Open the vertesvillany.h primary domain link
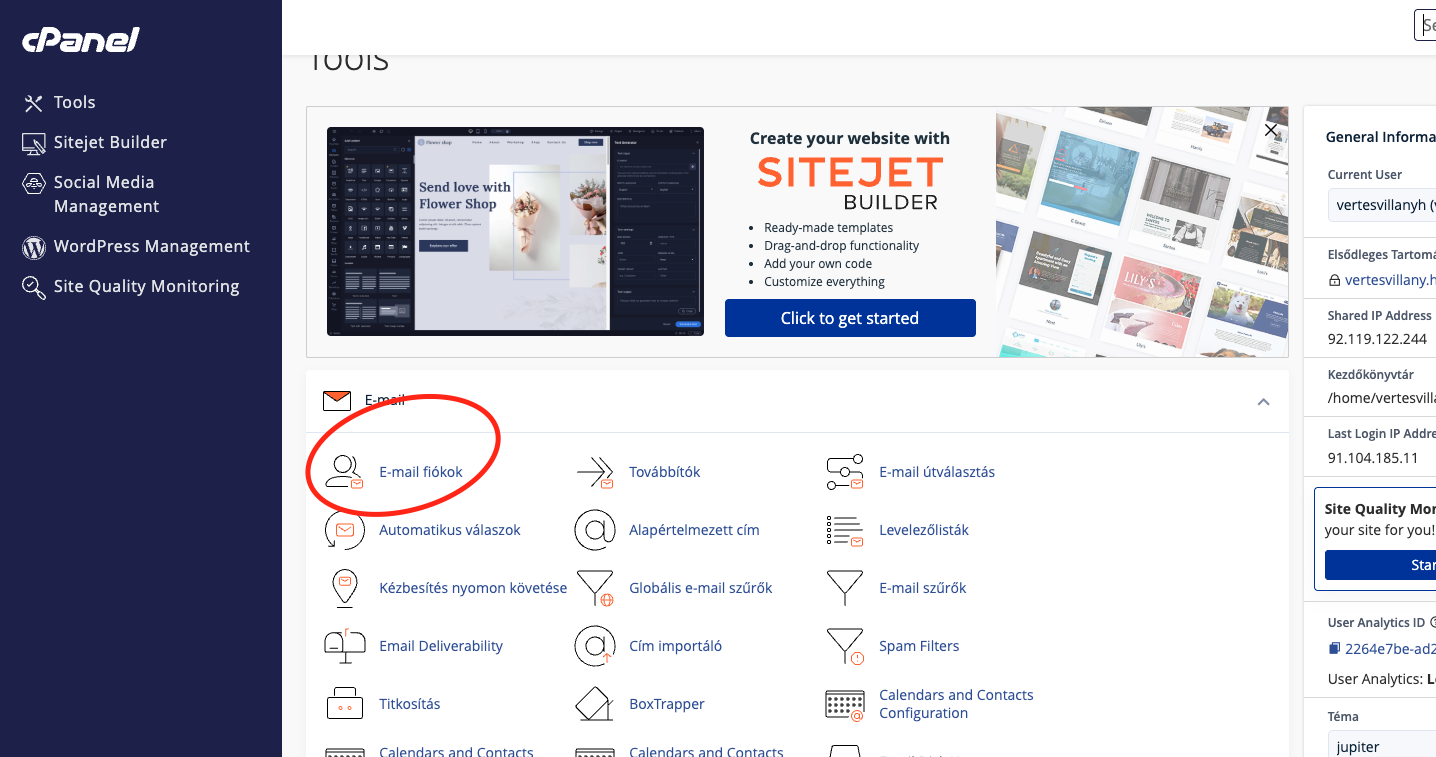The height and width of the screenshot is (757, 1436). 1390,281
